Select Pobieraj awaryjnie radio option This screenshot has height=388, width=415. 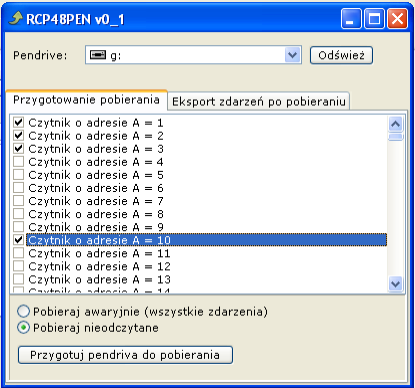click(x=23, y=311)
